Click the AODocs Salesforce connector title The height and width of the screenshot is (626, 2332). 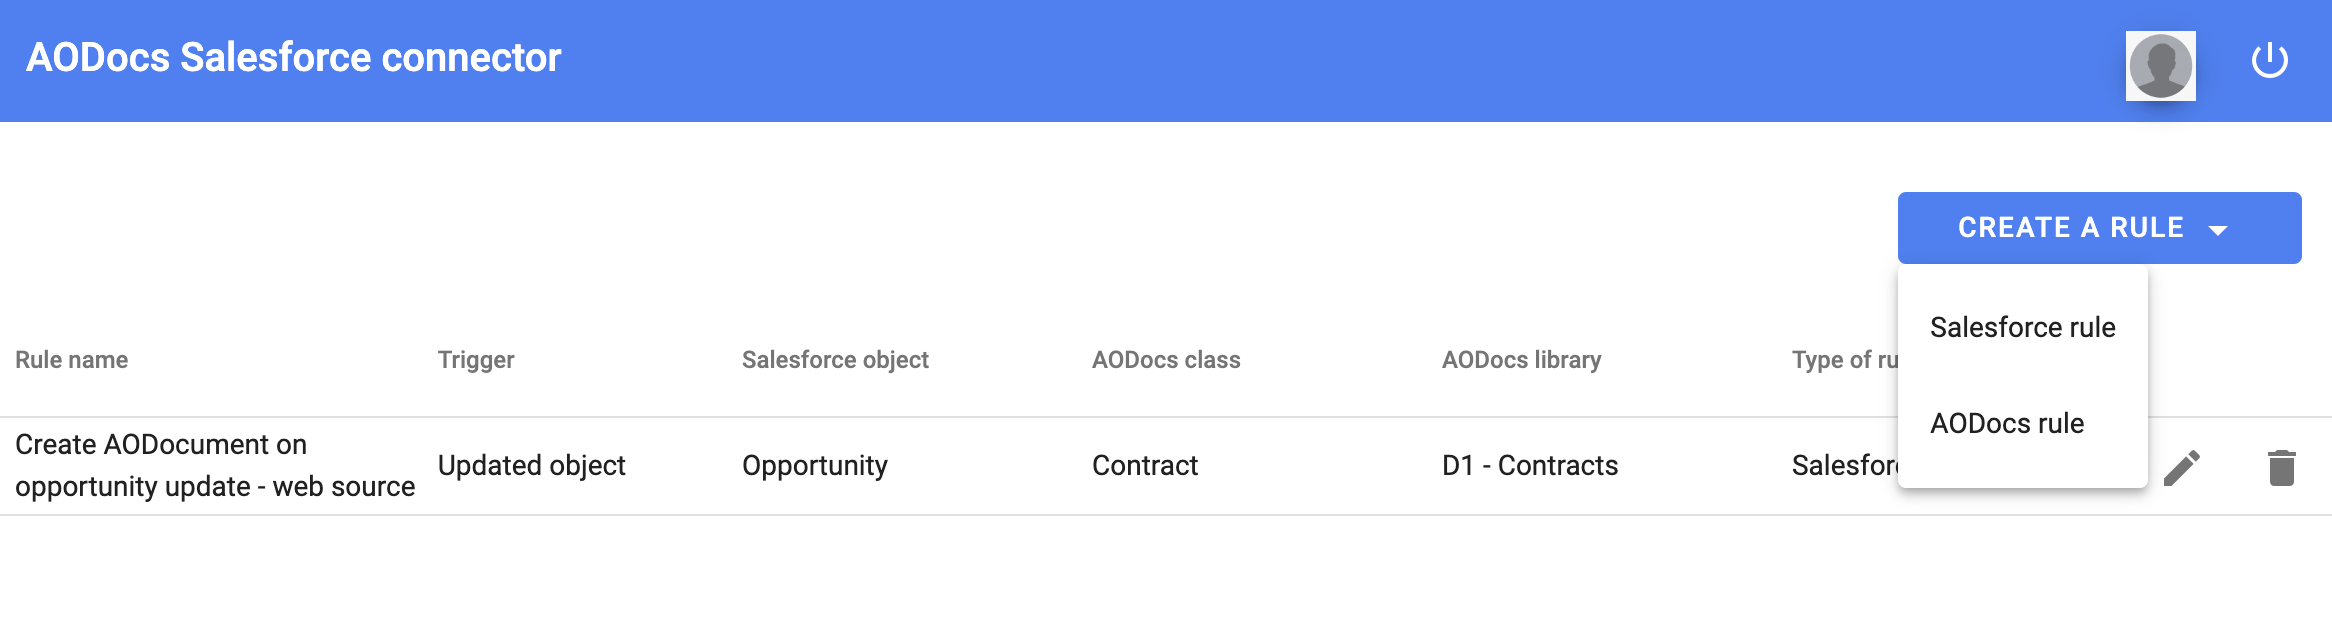tap(293, 58)
